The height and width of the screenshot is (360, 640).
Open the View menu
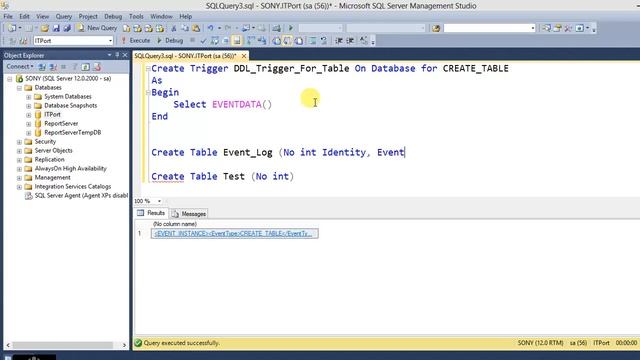[42, 17]
